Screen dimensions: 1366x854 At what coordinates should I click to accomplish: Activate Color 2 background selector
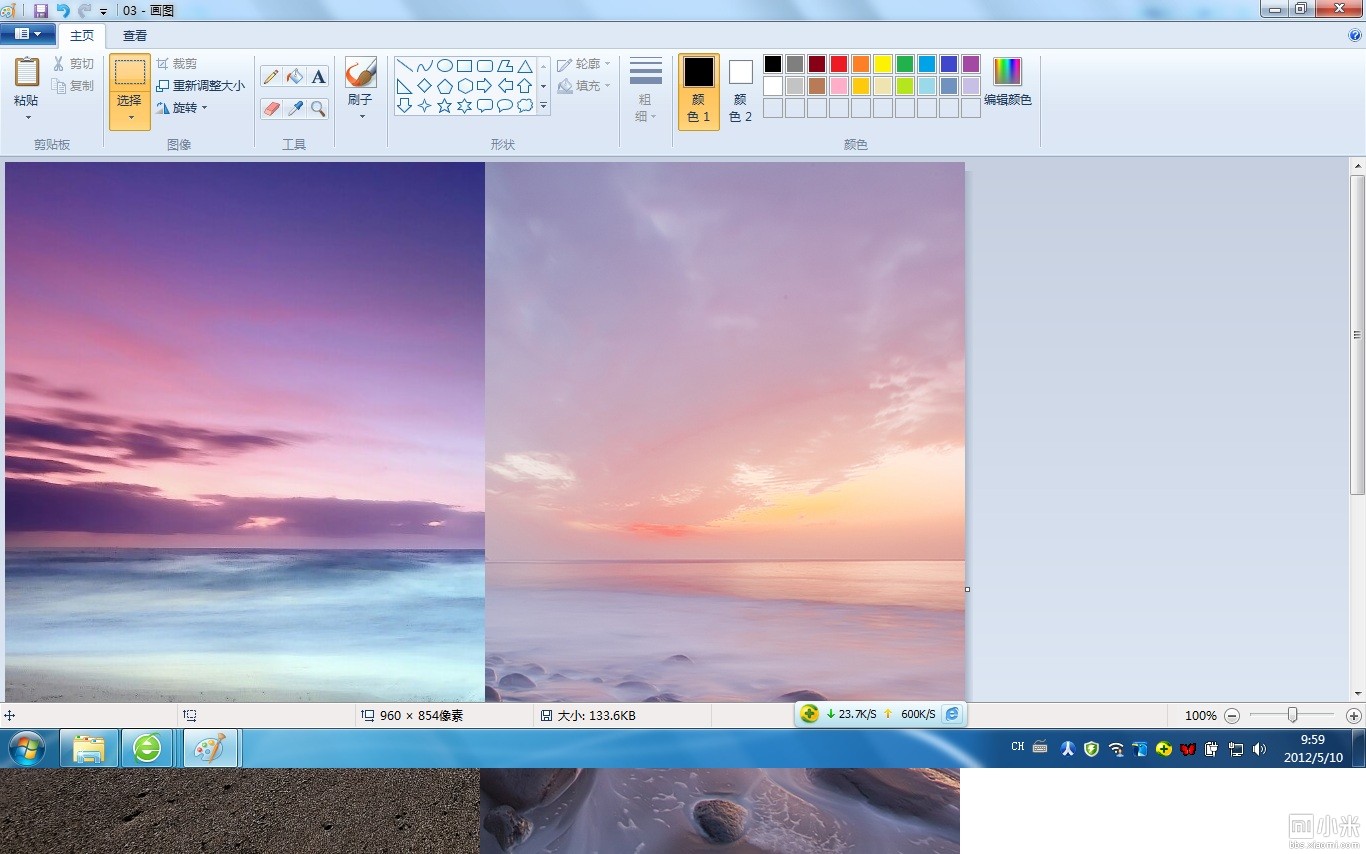click(740, 91)
